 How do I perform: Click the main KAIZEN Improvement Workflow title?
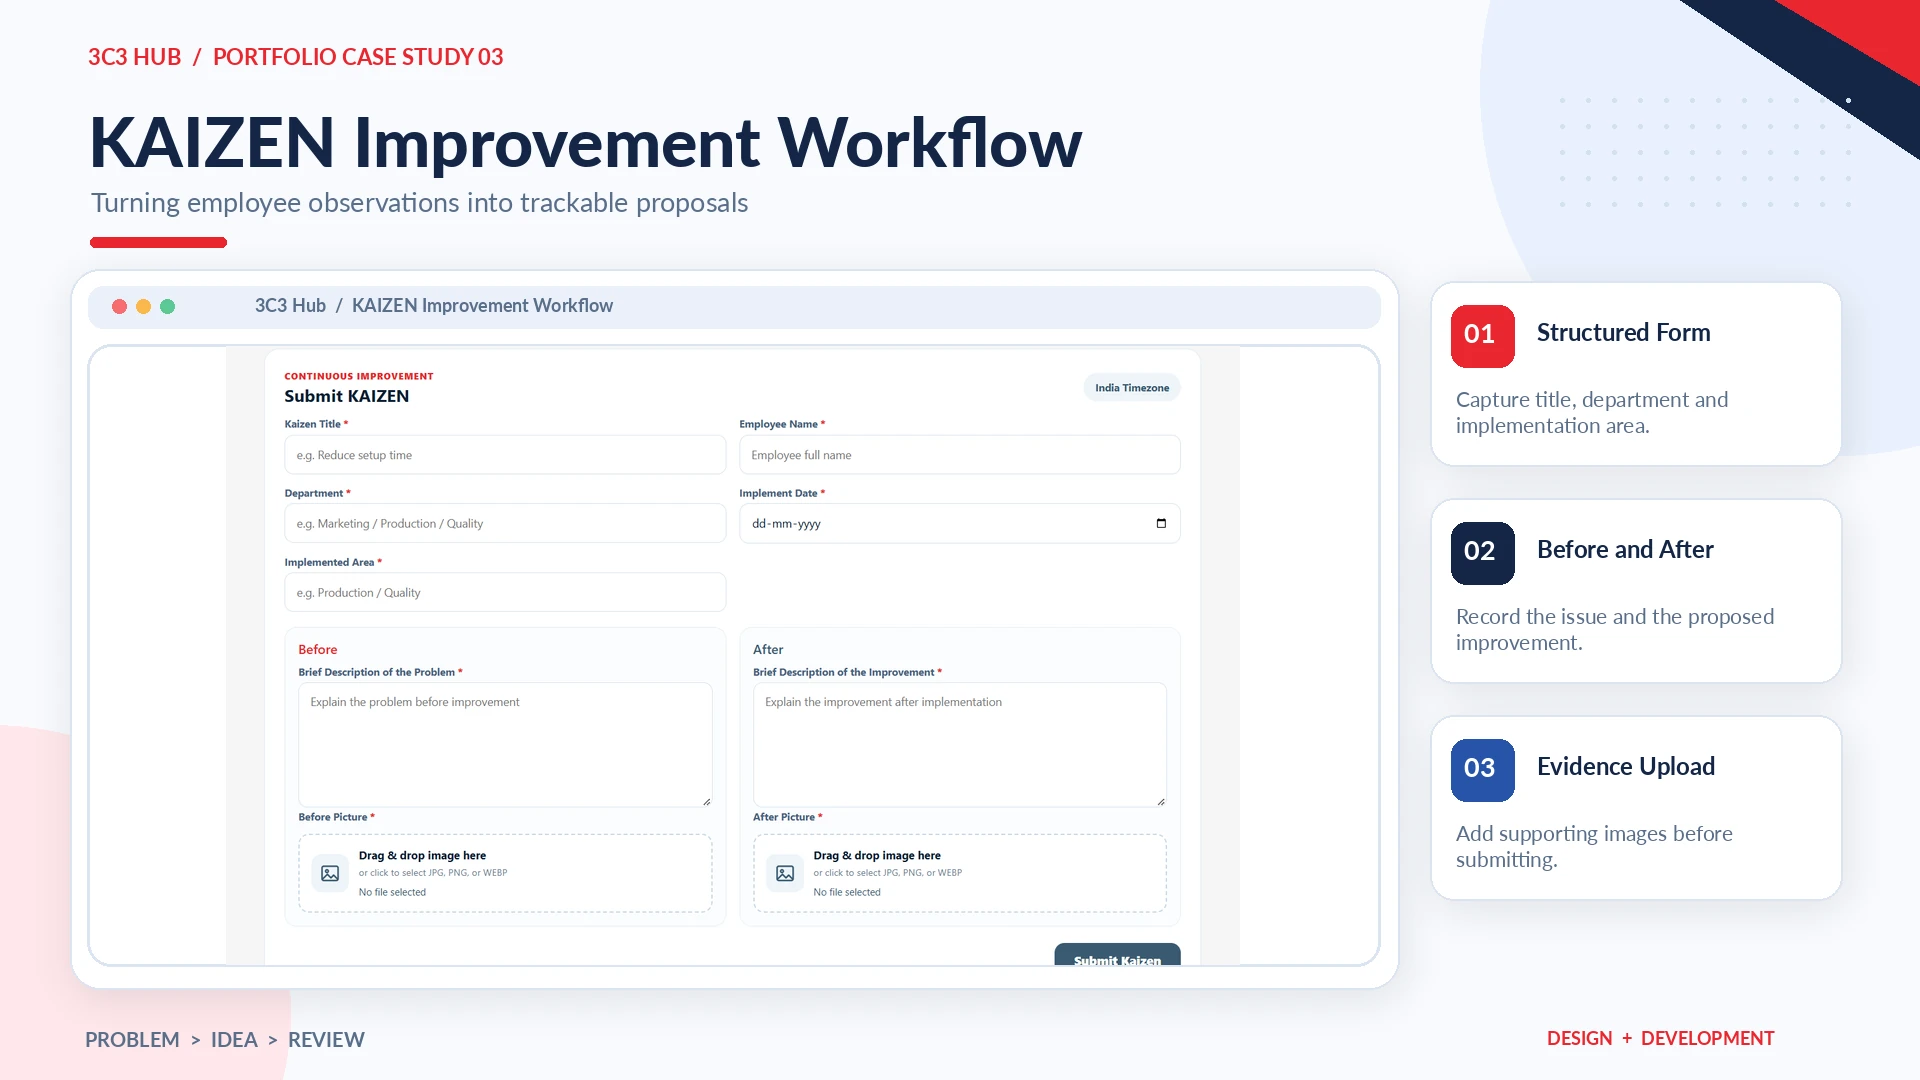click(x=585, y=143)
